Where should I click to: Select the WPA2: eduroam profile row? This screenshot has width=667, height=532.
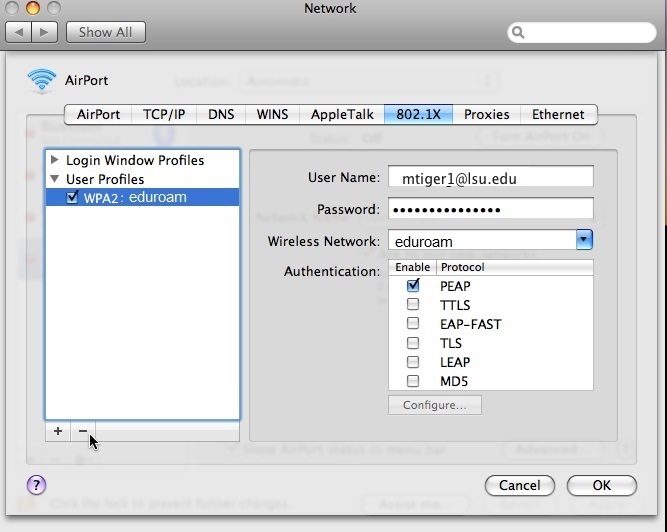click(x=143, y=197)
